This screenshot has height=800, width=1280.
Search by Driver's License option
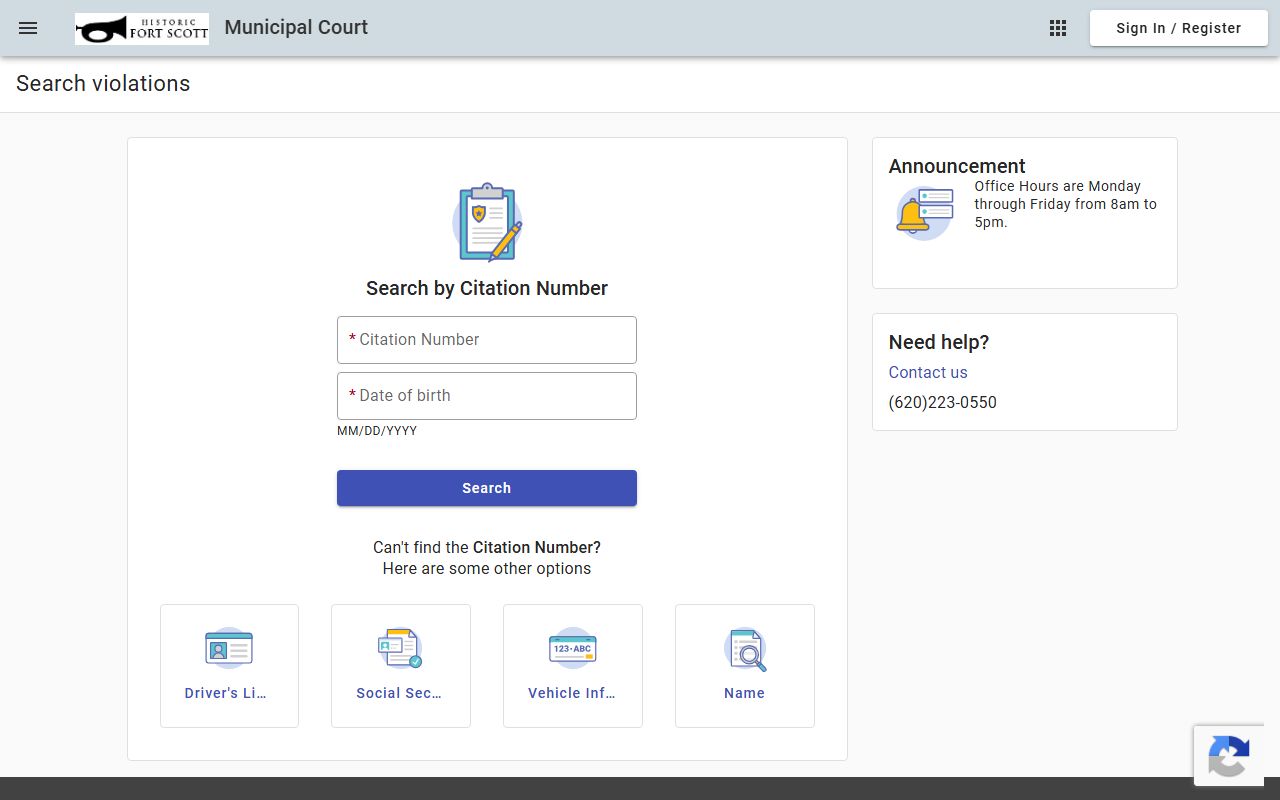point(229,666)
